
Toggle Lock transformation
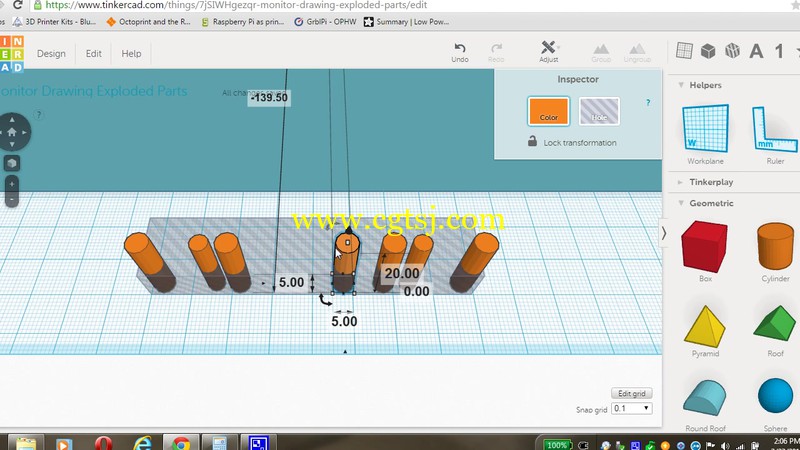click(572, 142)
